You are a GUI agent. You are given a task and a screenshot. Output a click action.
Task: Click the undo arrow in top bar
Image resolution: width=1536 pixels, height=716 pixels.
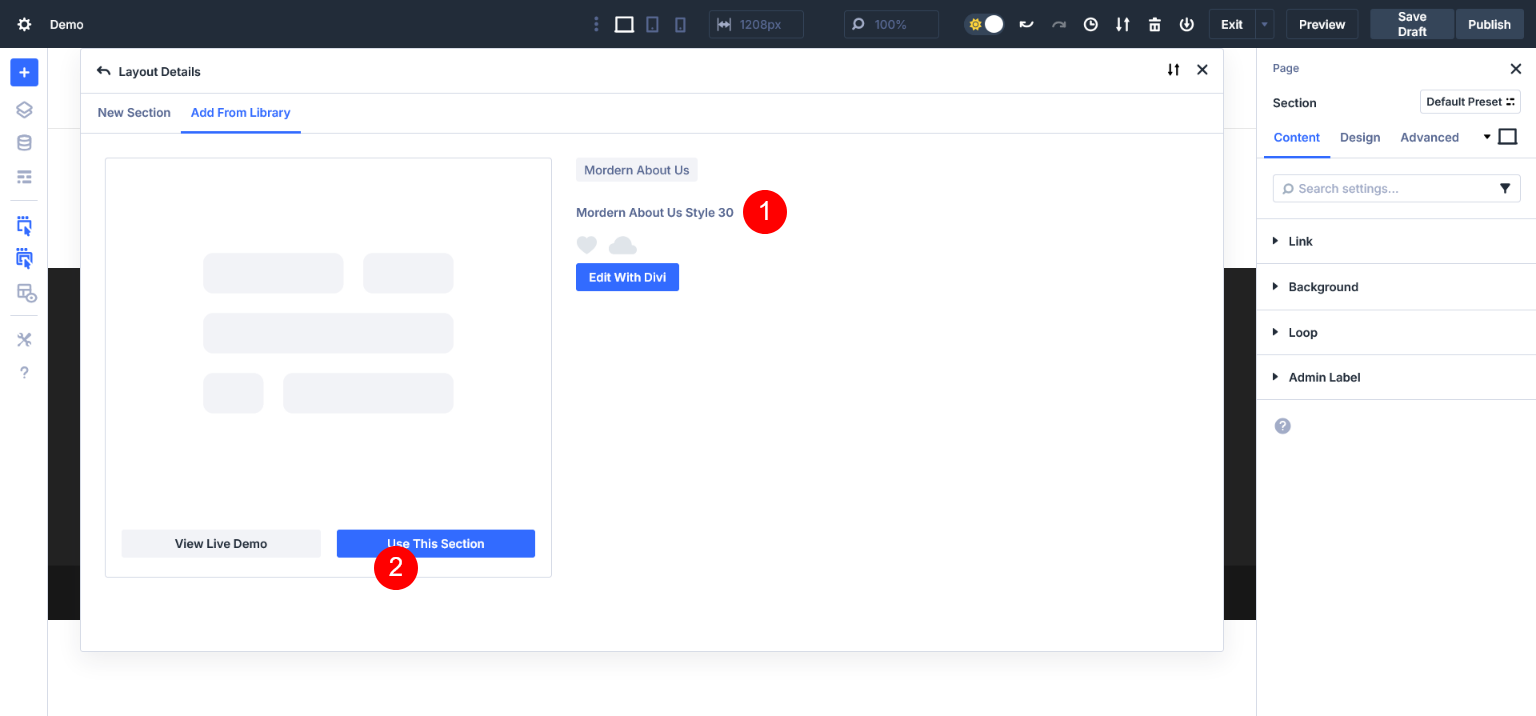pos(1026,24)
